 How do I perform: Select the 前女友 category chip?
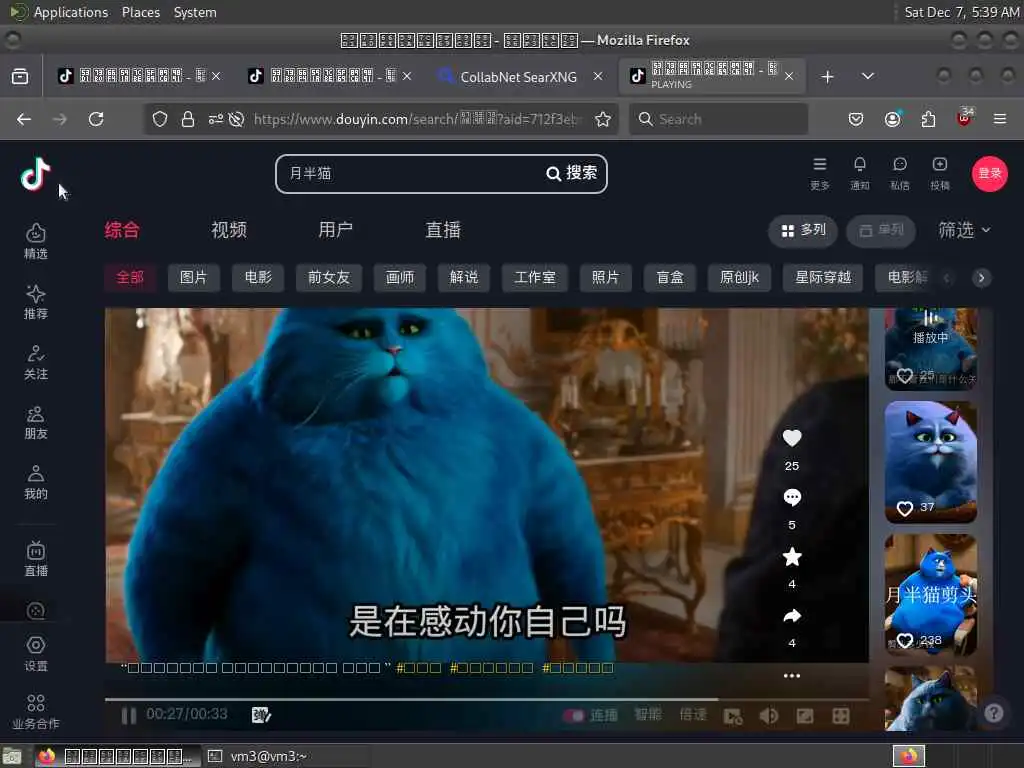329,278
